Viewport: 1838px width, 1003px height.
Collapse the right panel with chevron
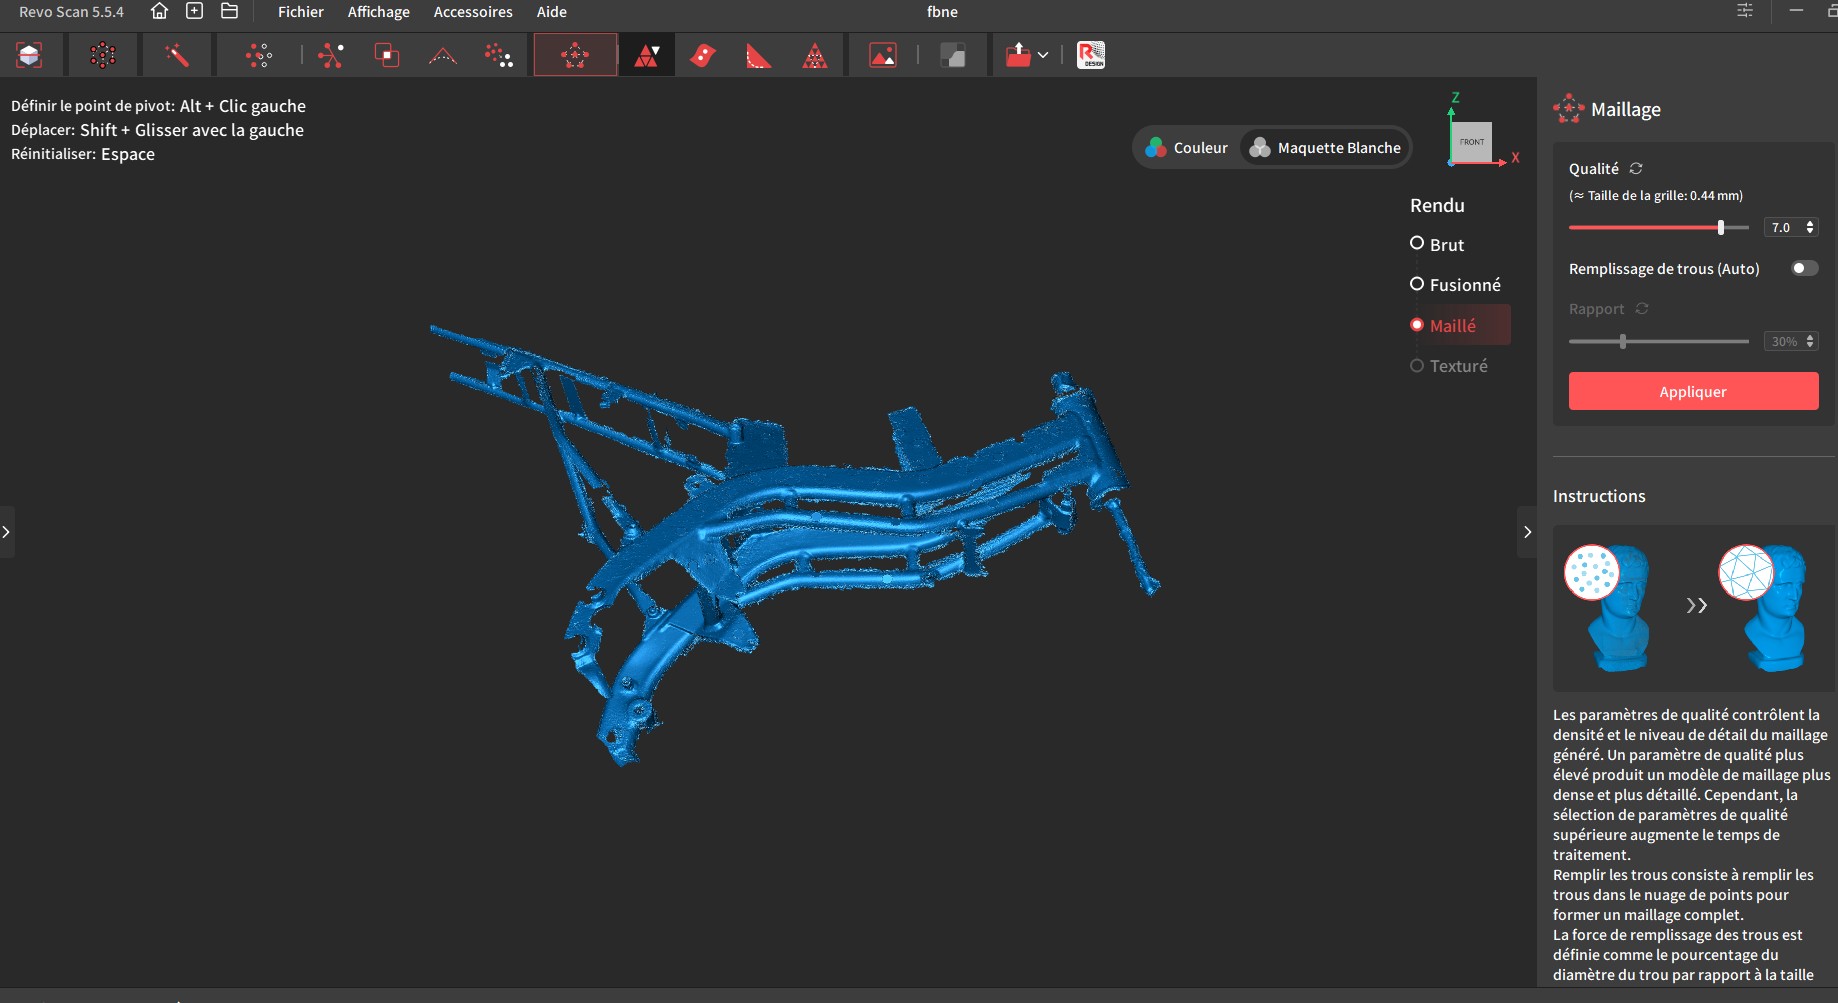pyautogui.click(x=1527, y=532)
